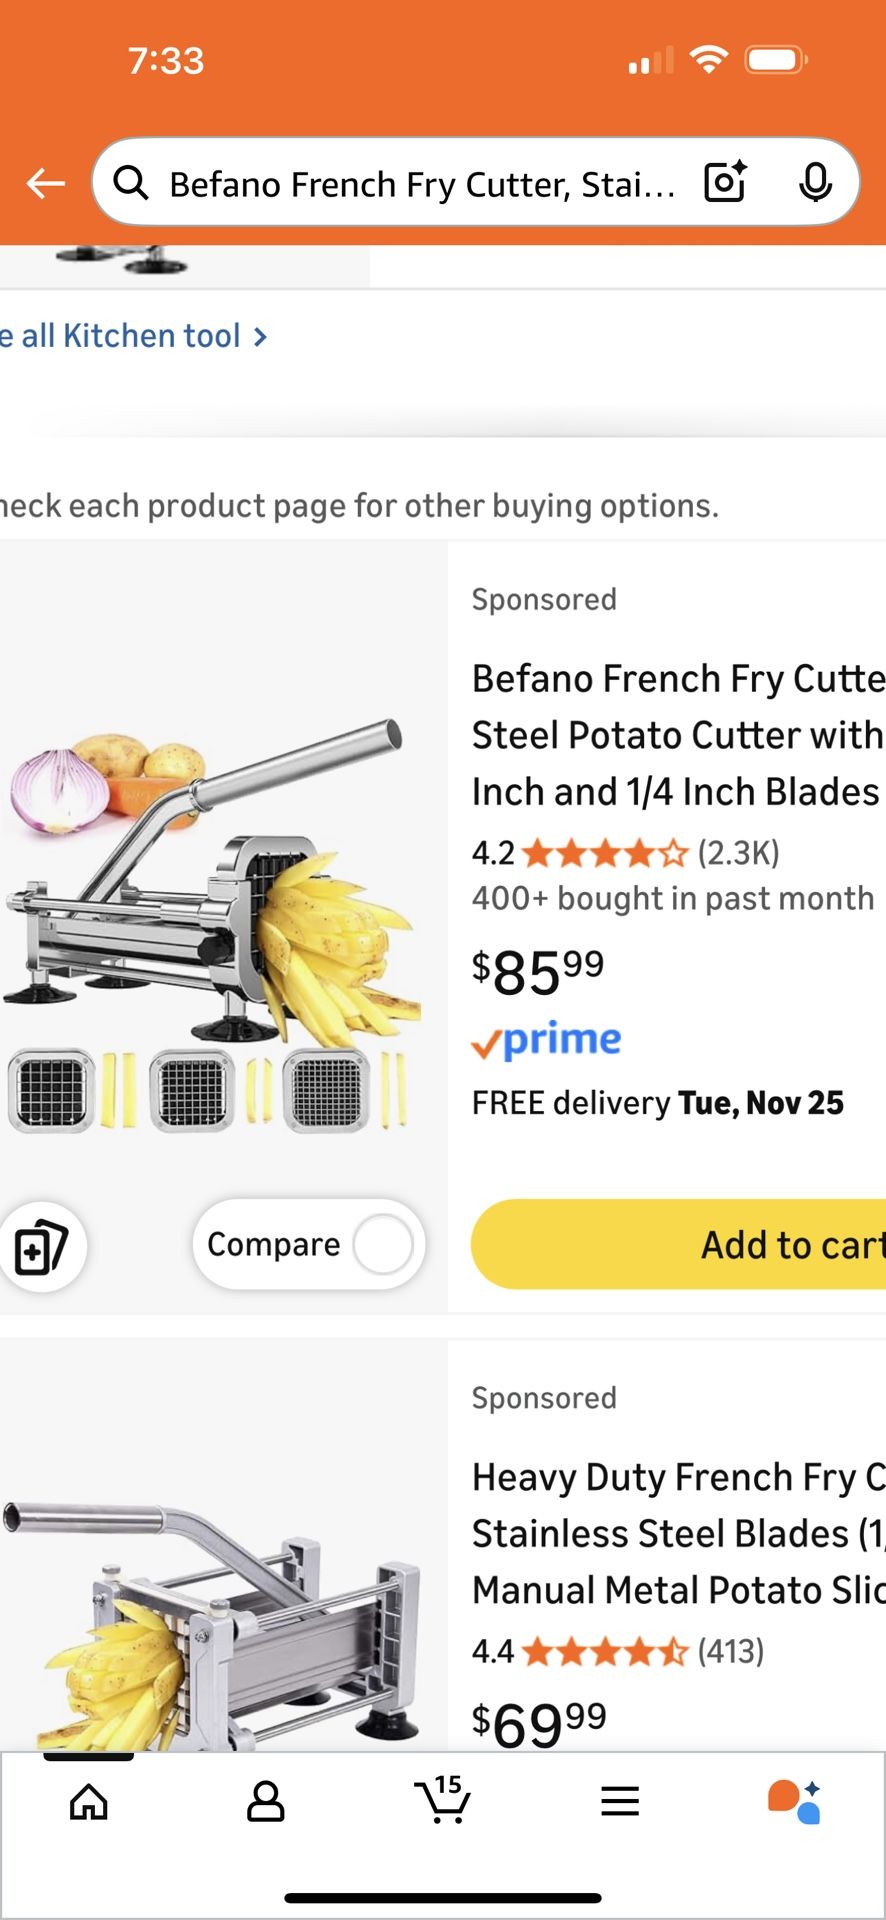This screenshot has height=1920, width=886.
Task: Open the 413 ratings for Heavy Duty cutter
Action: (730, 1651)
